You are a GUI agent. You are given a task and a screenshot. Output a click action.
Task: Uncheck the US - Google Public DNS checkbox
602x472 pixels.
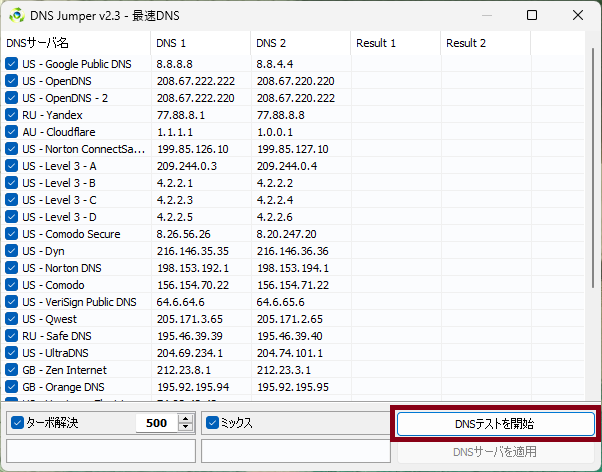click(x=12, y=64)
